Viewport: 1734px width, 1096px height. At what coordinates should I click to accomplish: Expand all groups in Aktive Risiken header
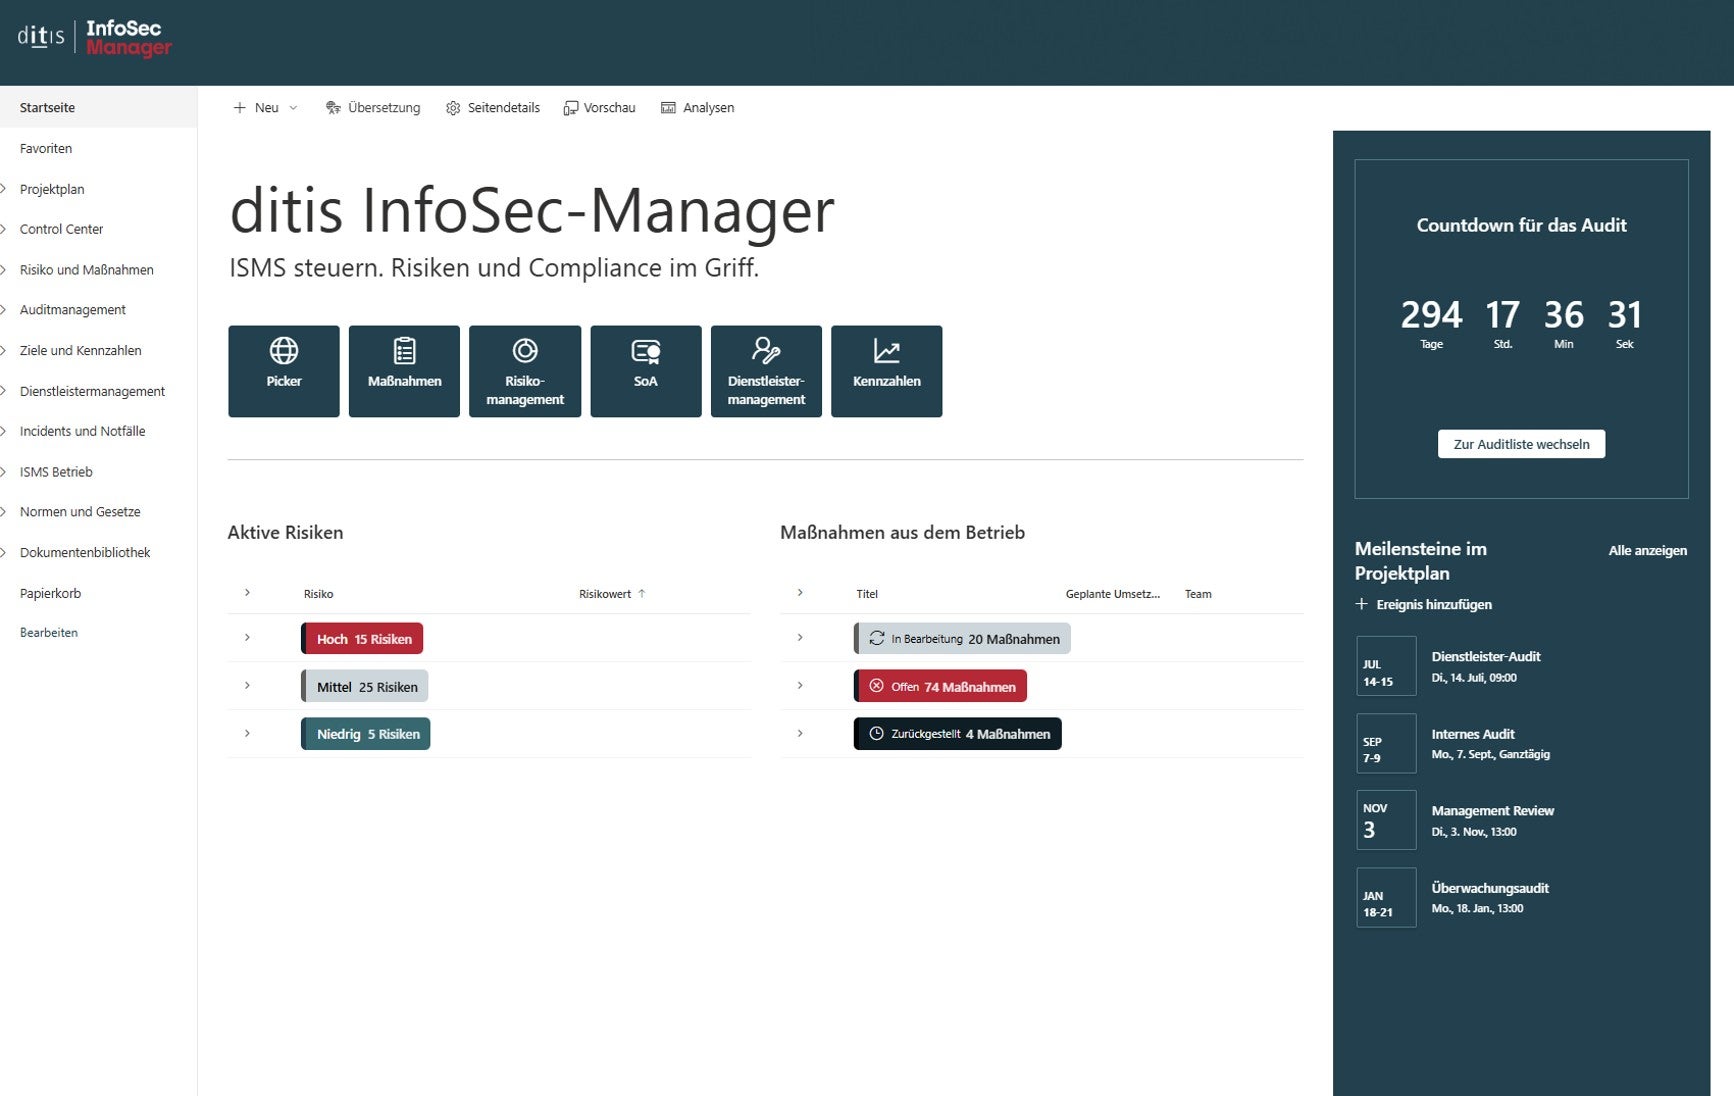[x=247, y=593]
